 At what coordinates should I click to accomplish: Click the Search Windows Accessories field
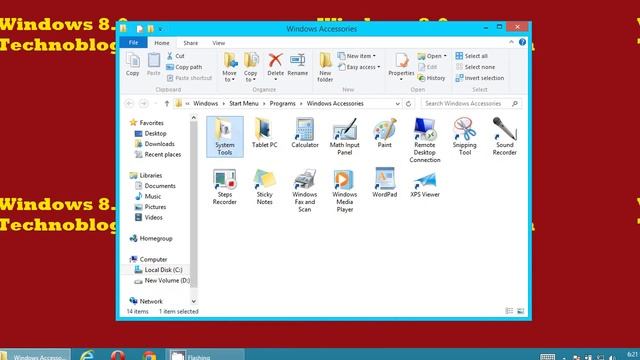[471, 104]
